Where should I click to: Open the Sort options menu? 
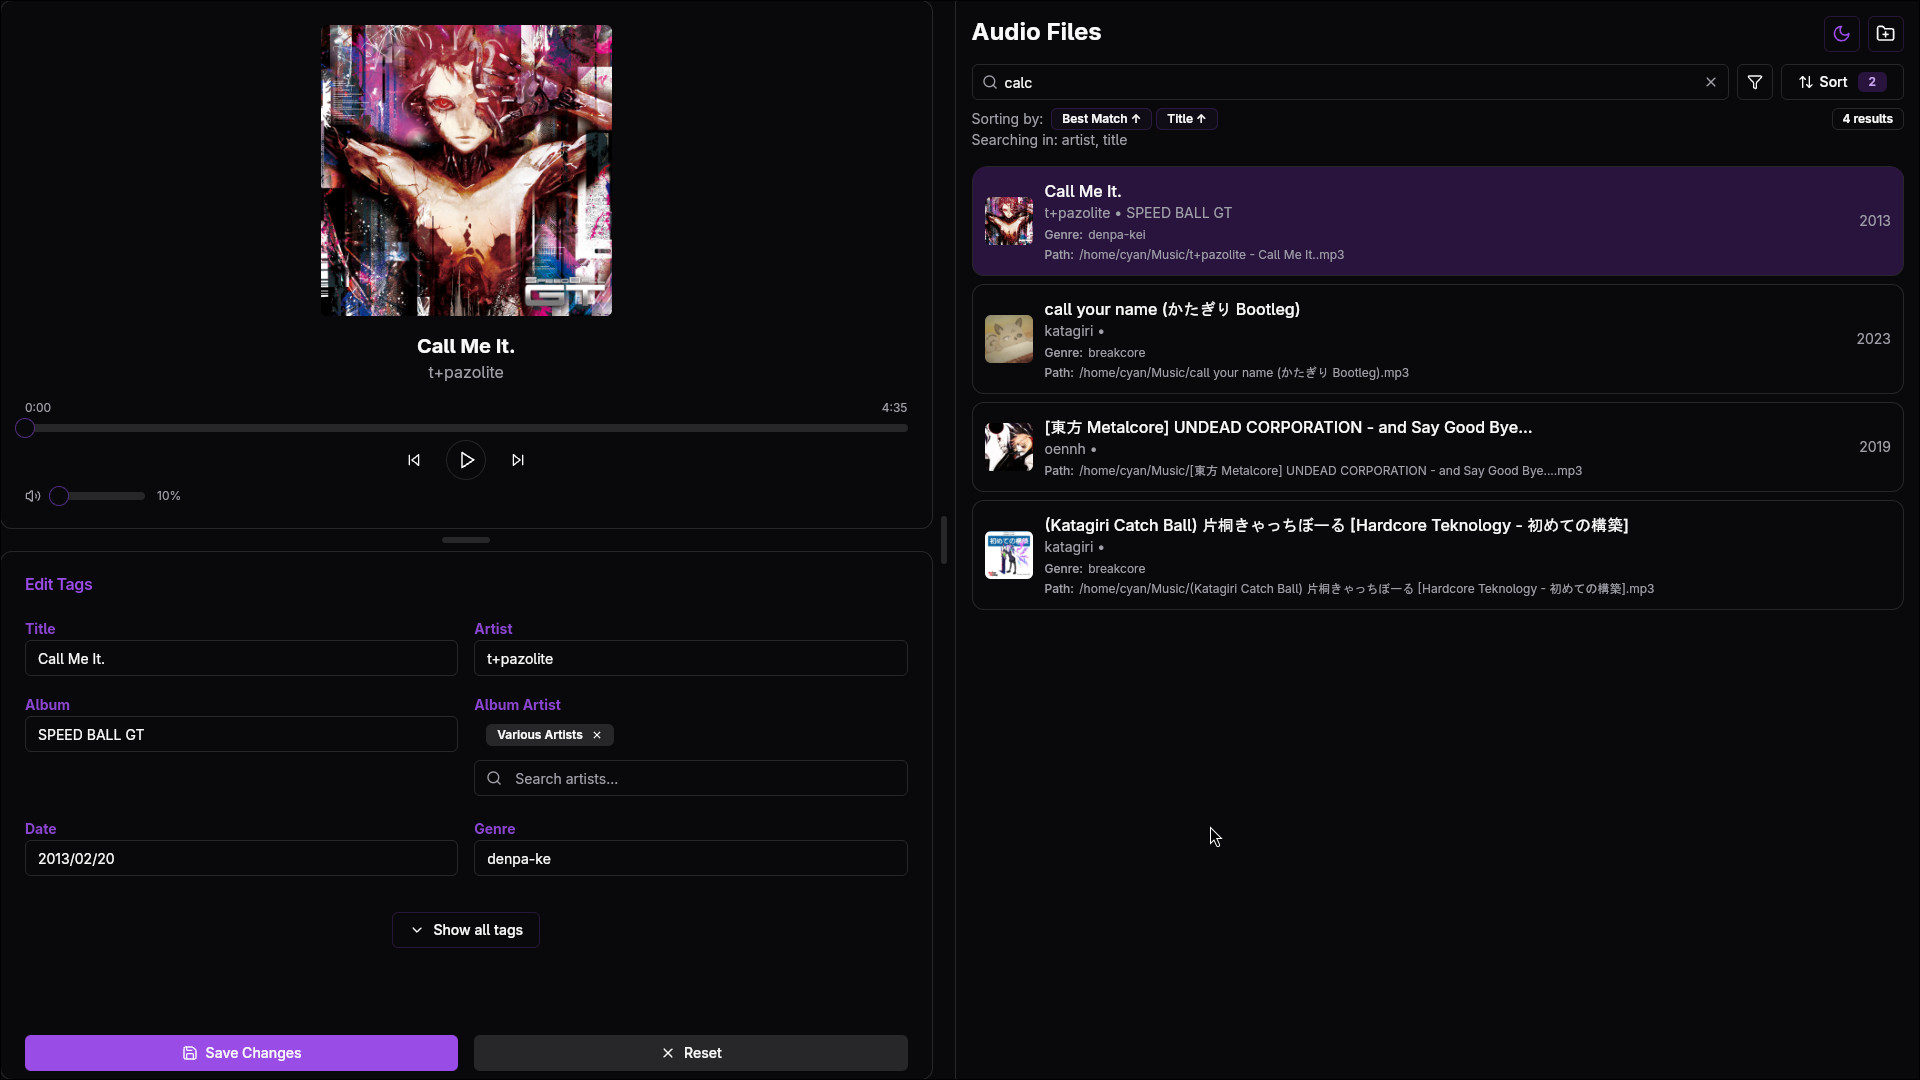pos(1841,82)
